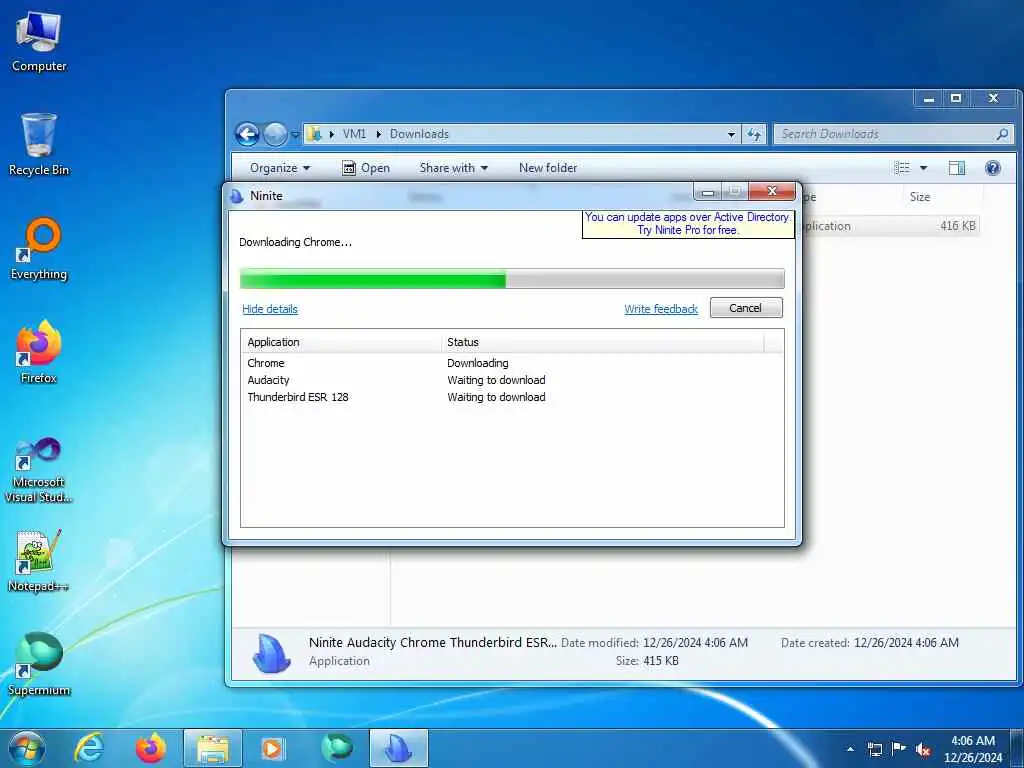This screenshot has height=768, width=1024.
Task: Click the Ninite file icon in details pane
Action: [x=271, y=653]
